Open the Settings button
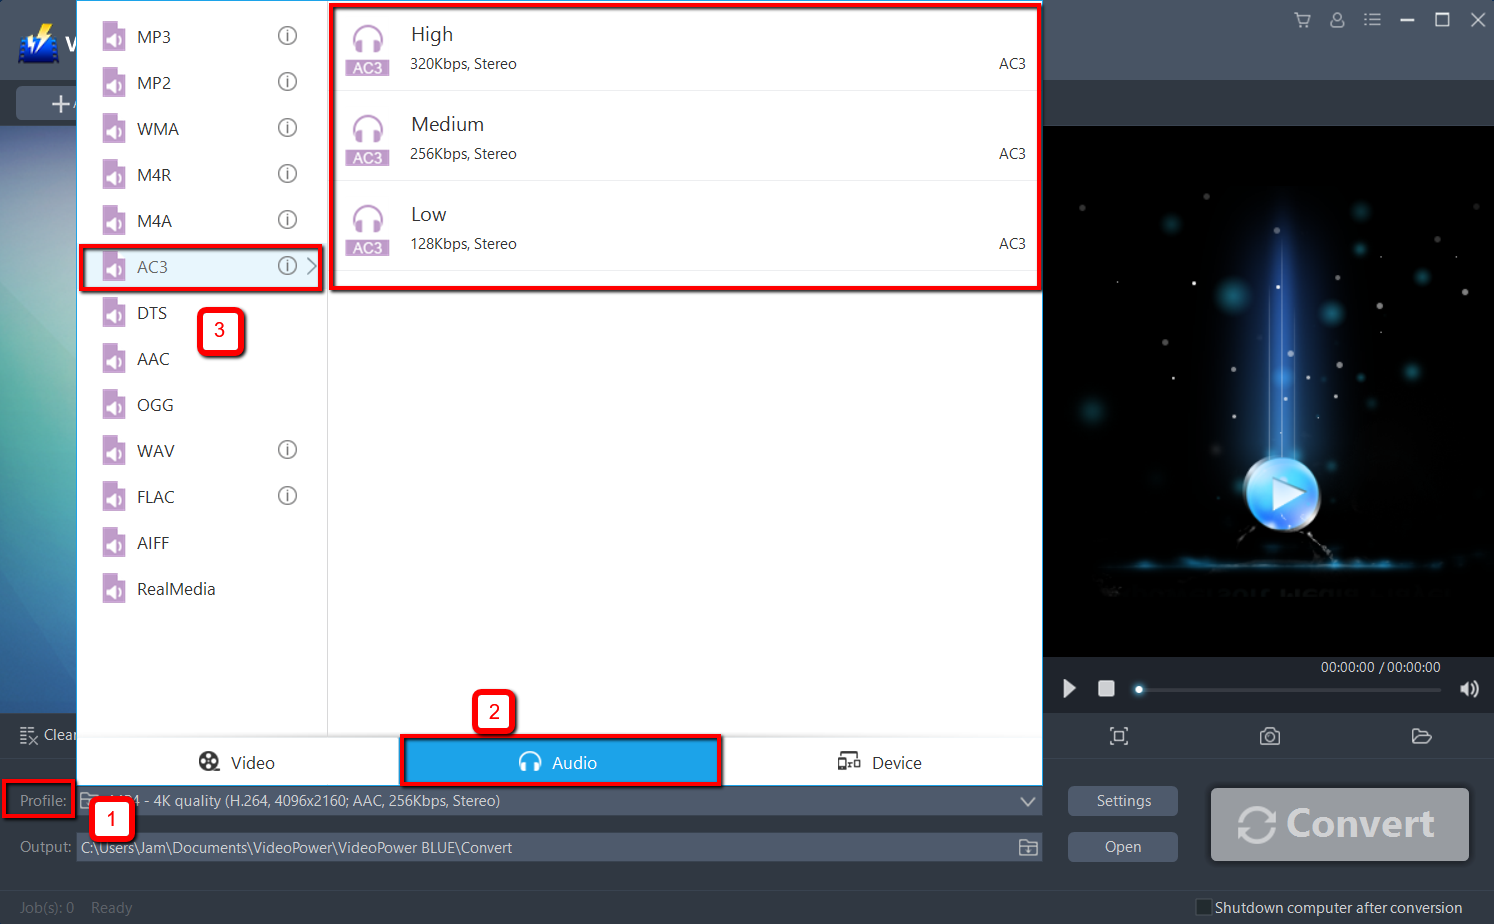 [x=1122, y=800]
